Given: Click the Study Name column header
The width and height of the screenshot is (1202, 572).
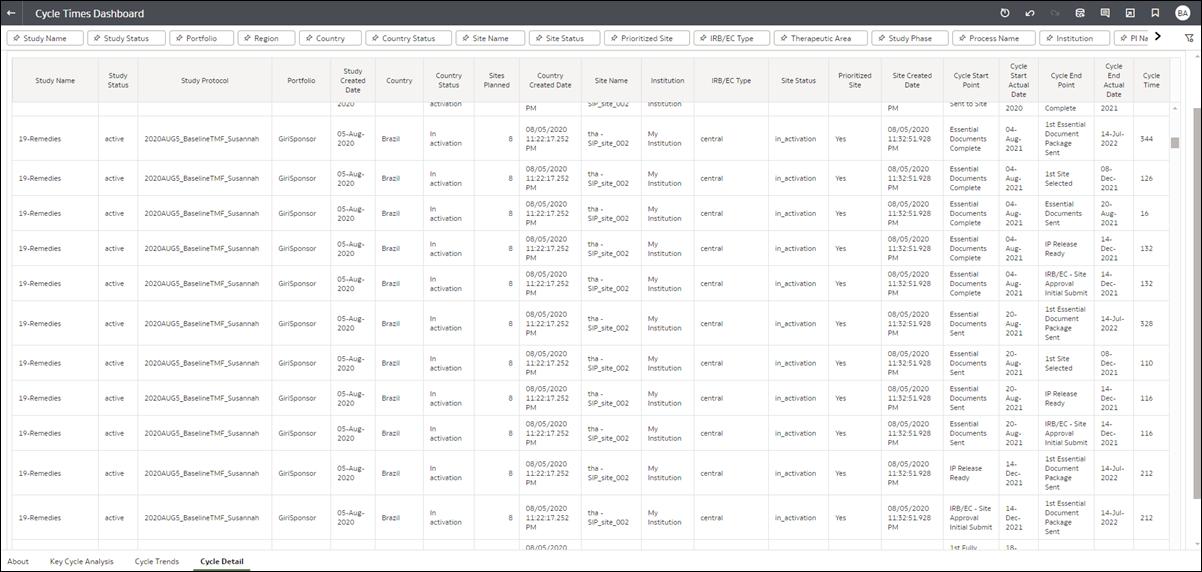Looking at the screenshot, I should coord(55,80).
